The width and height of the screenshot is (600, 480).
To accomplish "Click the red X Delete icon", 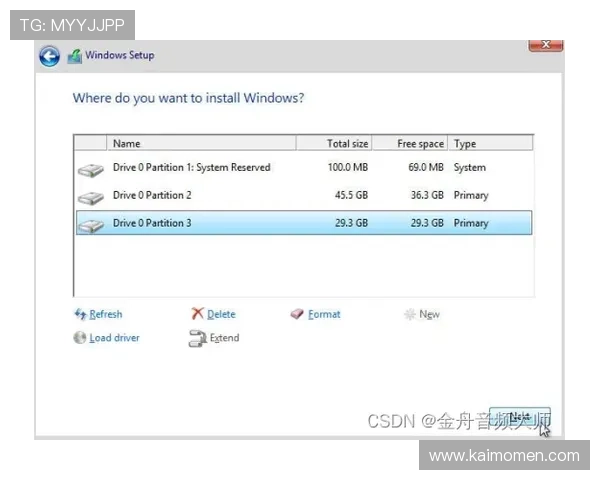I will (x=197, y=314).
